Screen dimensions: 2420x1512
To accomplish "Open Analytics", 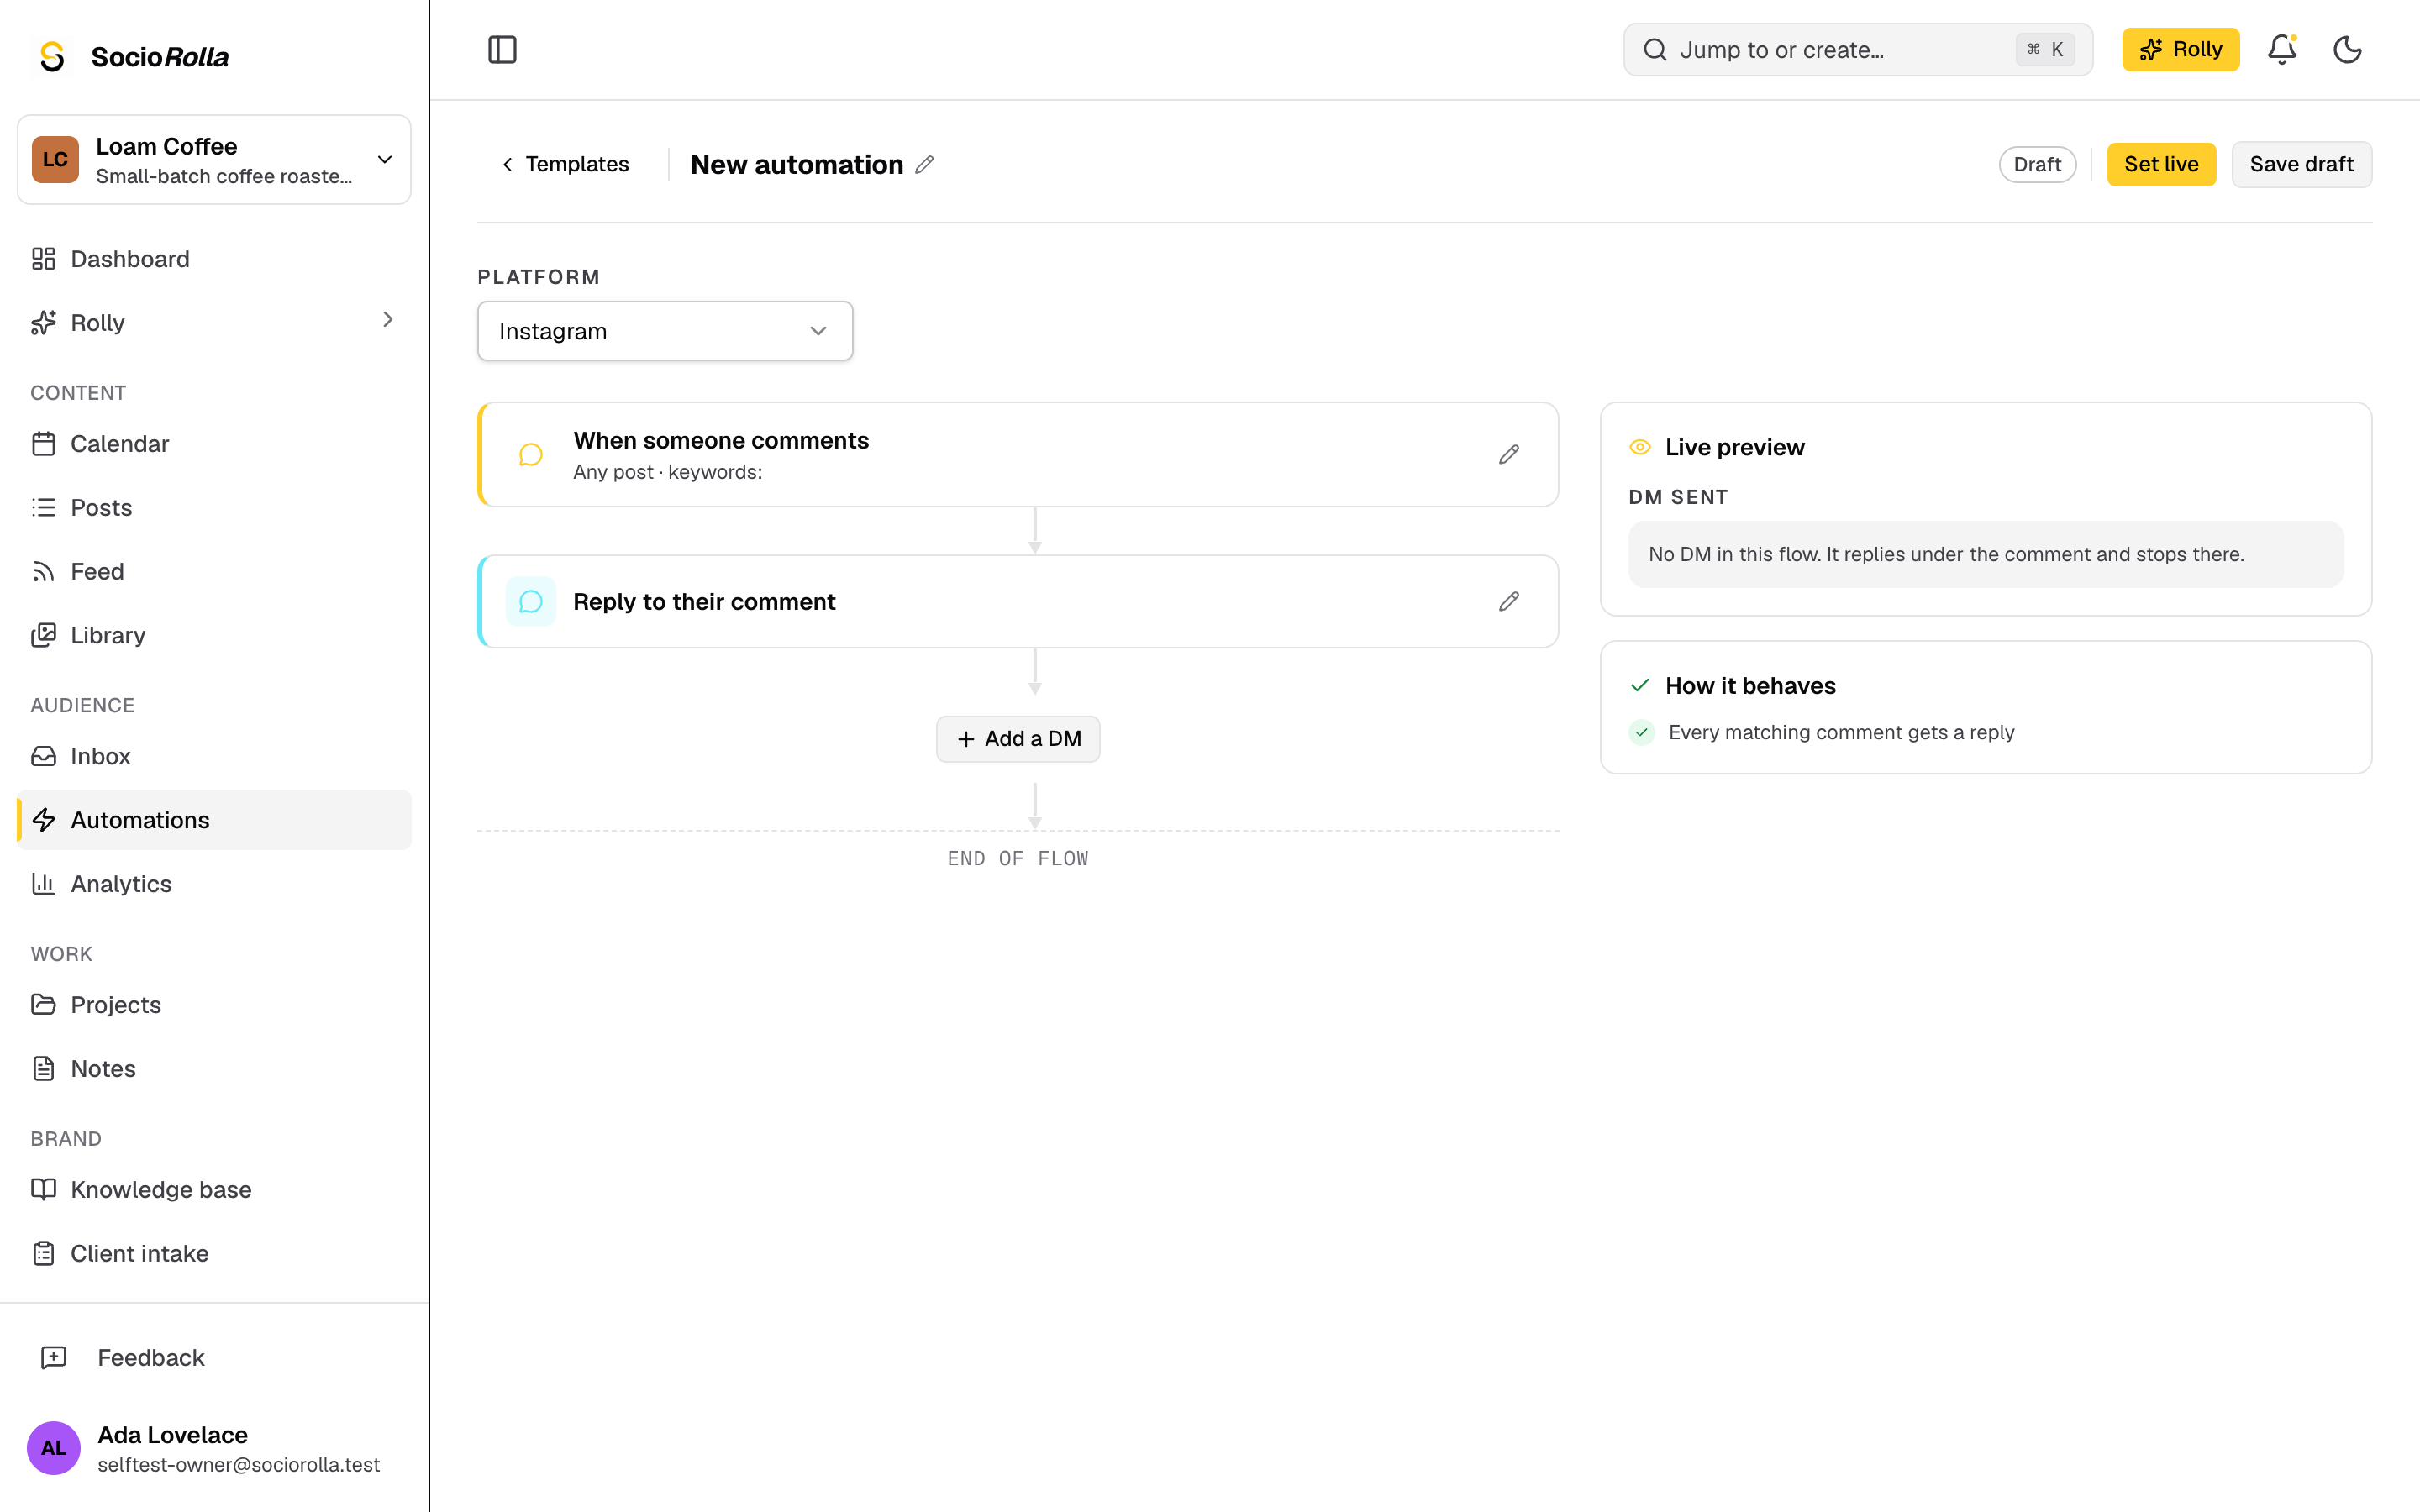I will click(x=214, y=884).
